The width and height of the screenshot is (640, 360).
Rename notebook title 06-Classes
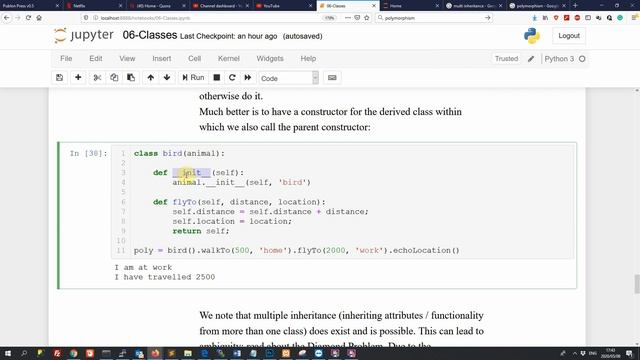point(150,36)
